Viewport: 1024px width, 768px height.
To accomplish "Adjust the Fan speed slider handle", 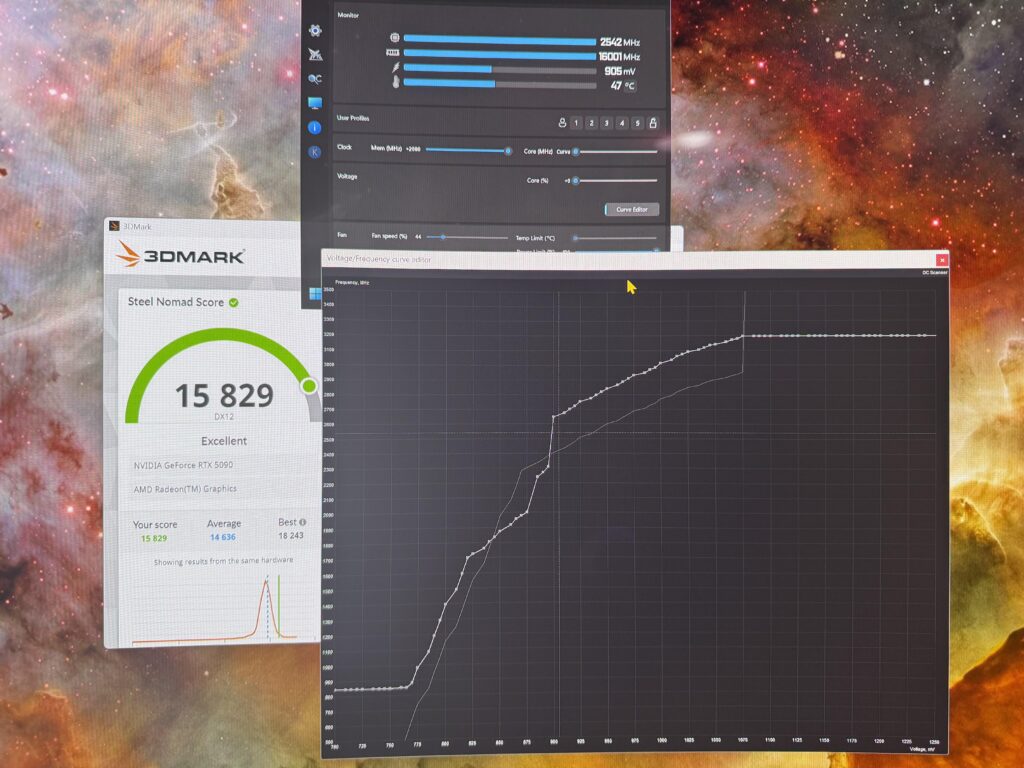I will pos(443,237).
